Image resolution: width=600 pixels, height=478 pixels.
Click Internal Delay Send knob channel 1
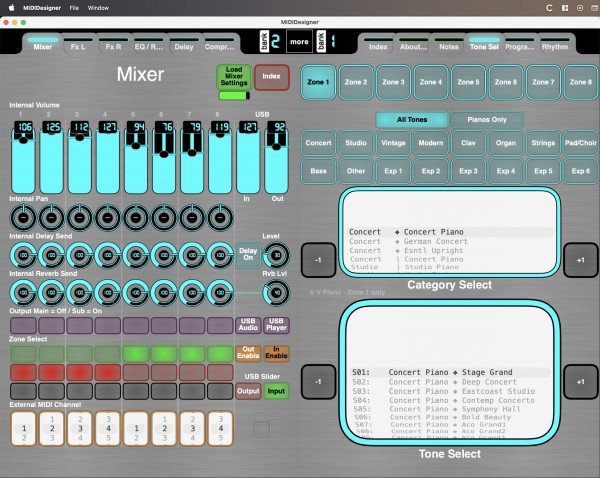tap(23, 255)
